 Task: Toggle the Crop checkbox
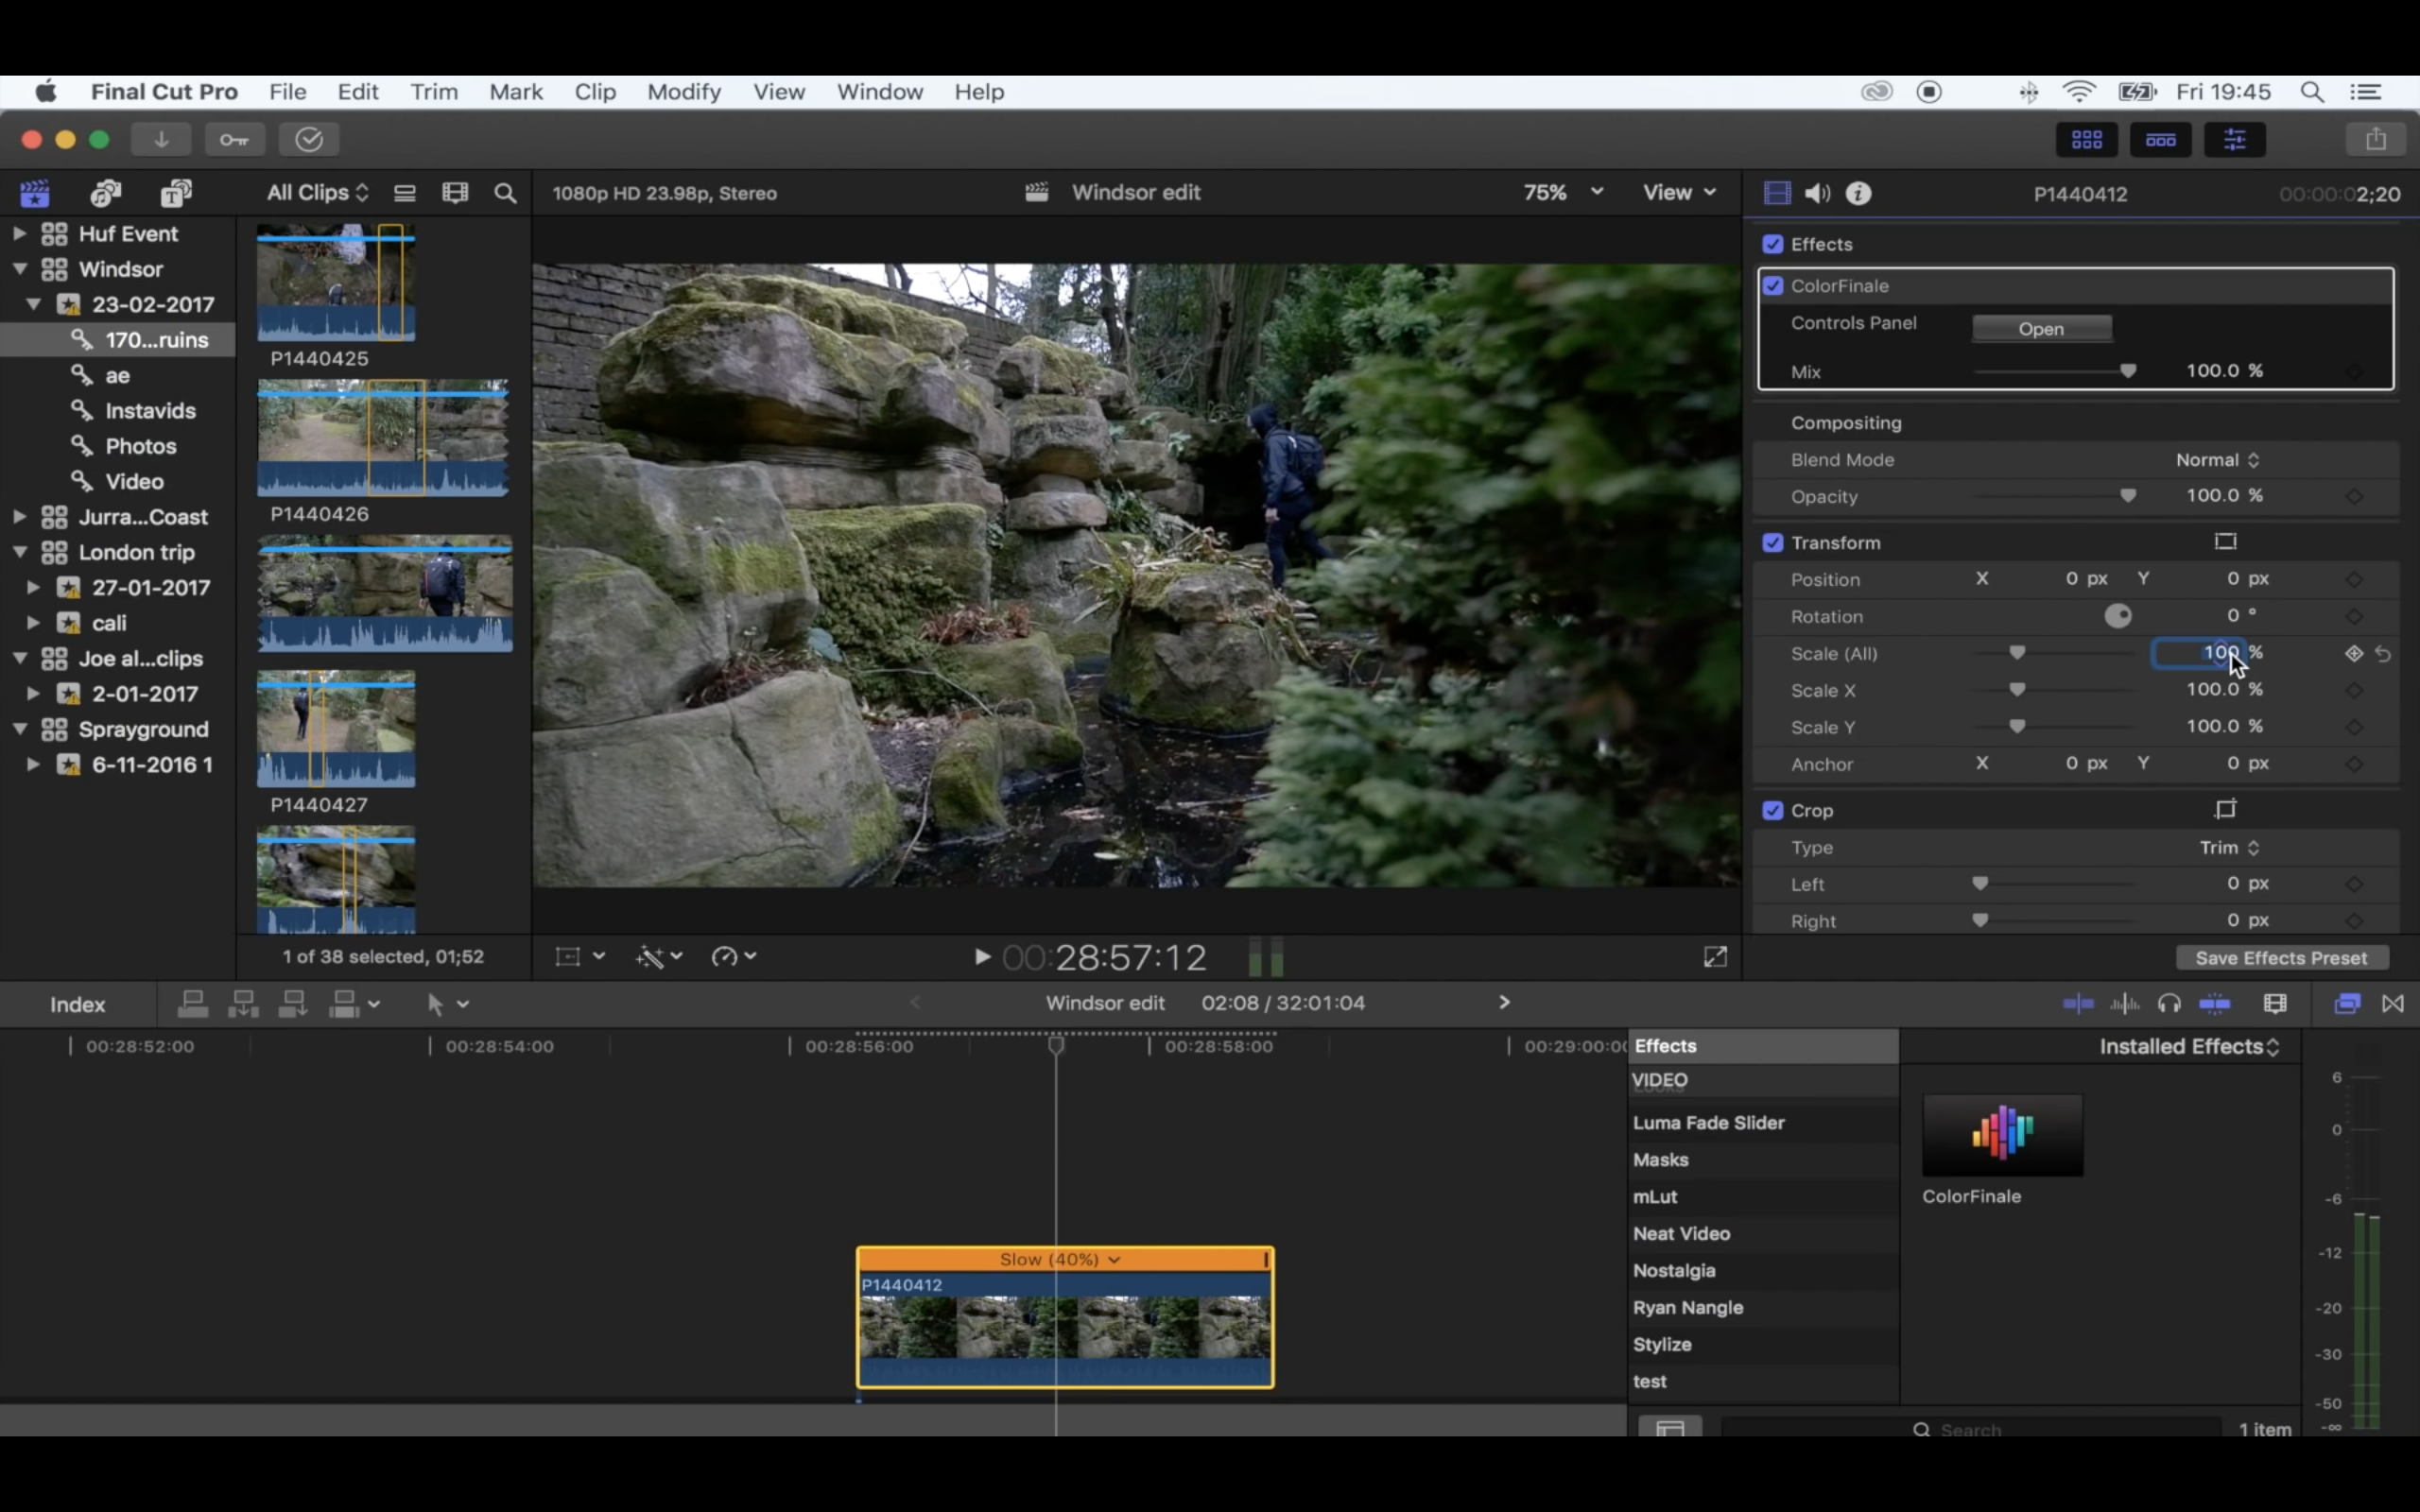[x=1773, y=811]
